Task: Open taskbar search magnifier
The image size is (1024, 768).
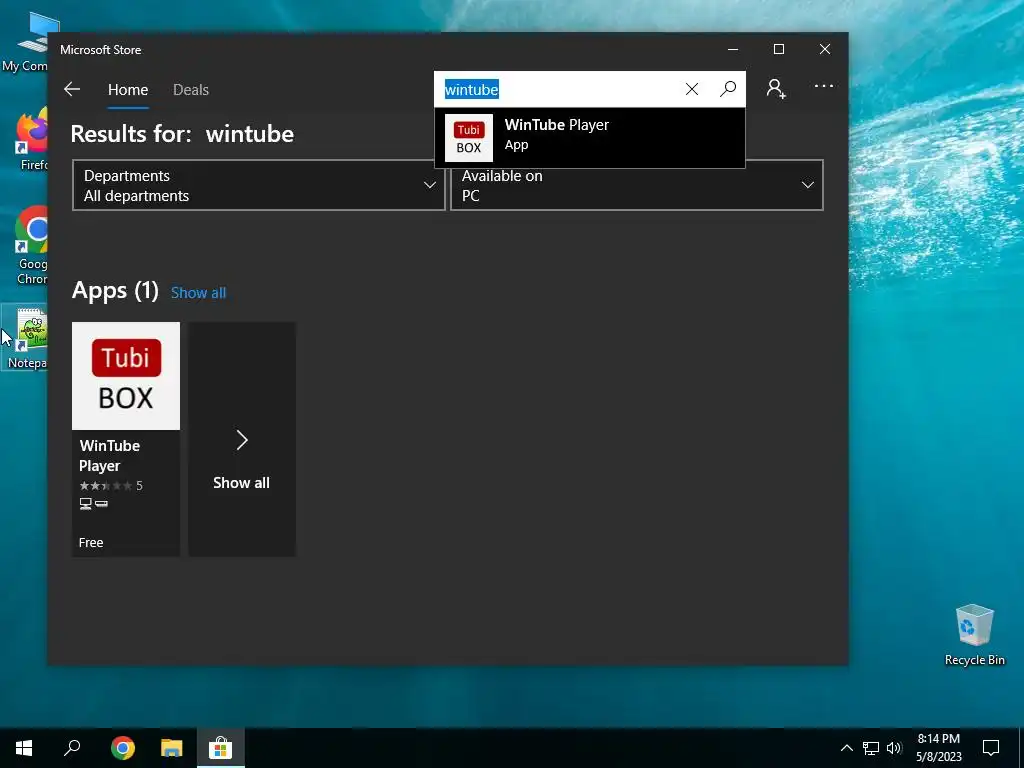Action: coord(72,748)
